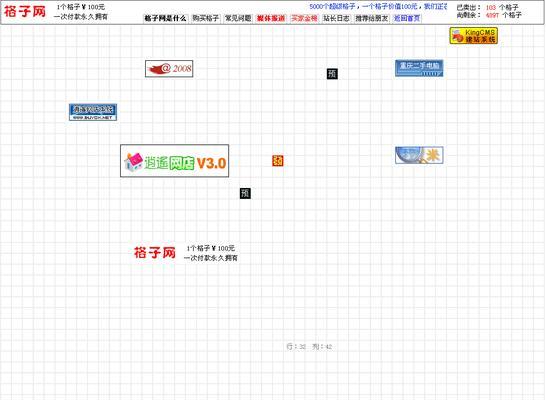Click the snowflake and moon banner ad
Screen dimensions: 546x400
click(x=419, y=155)
